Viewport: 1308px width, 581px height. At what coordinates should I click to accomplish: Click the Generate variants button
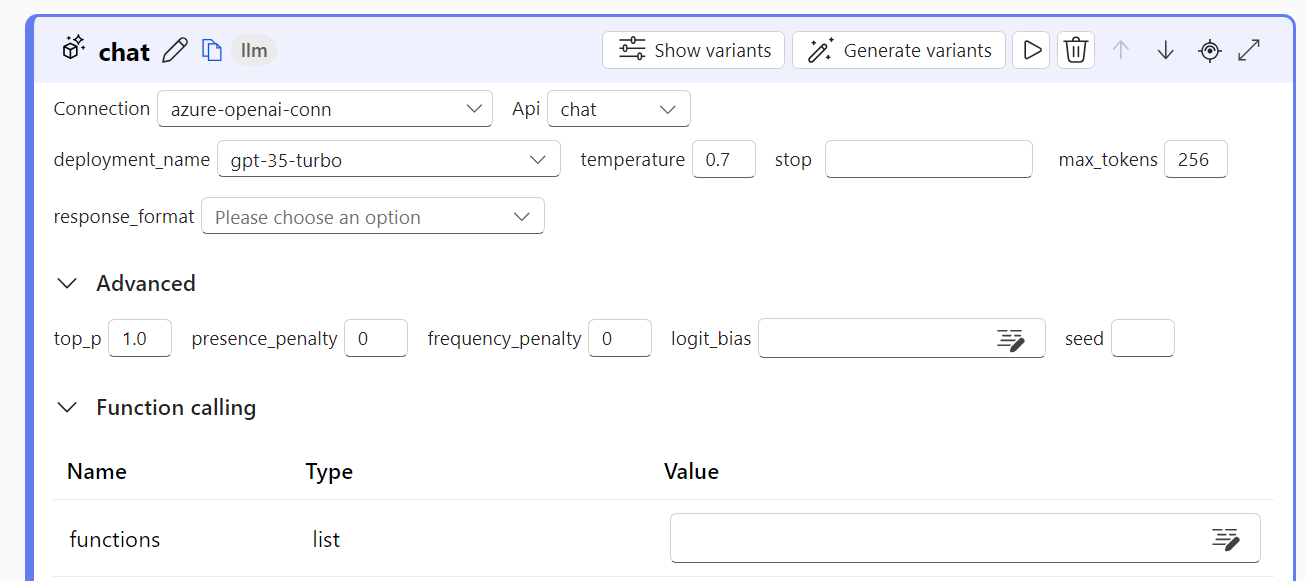coord(899,50)
